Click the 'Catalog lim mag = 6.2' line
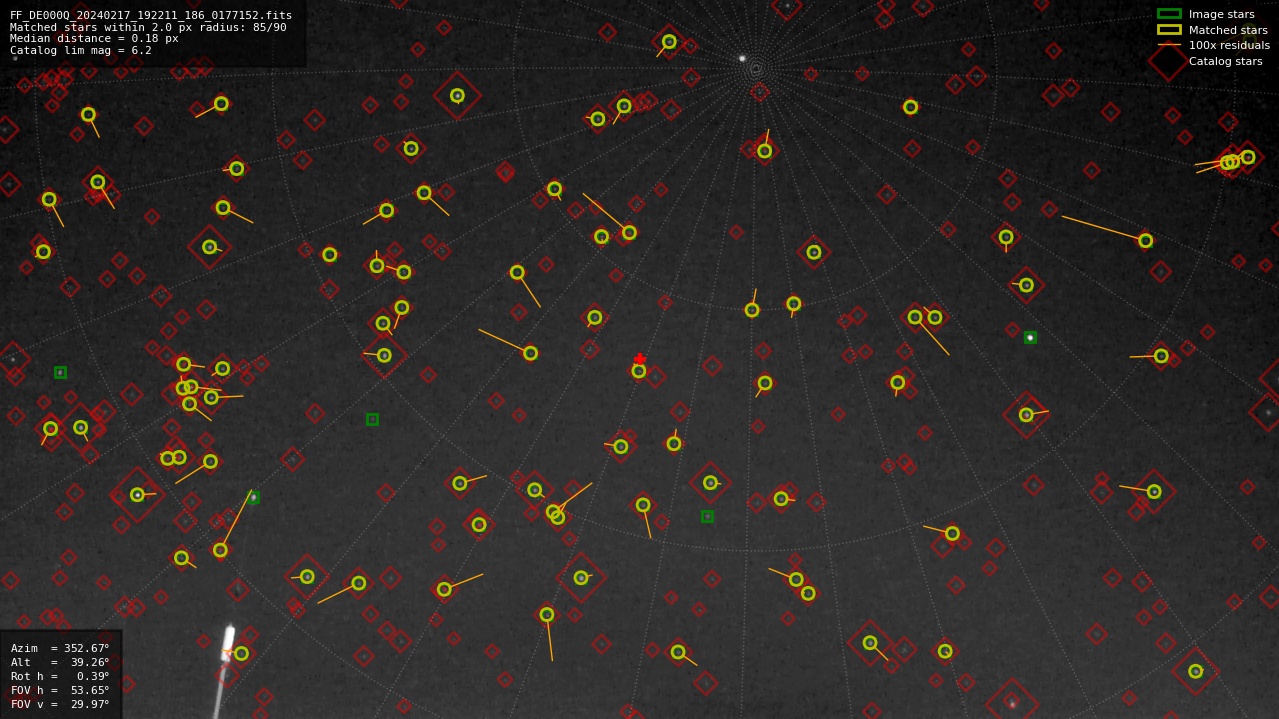The height and width of the screenshot is (719, 1279). [81, 50]
